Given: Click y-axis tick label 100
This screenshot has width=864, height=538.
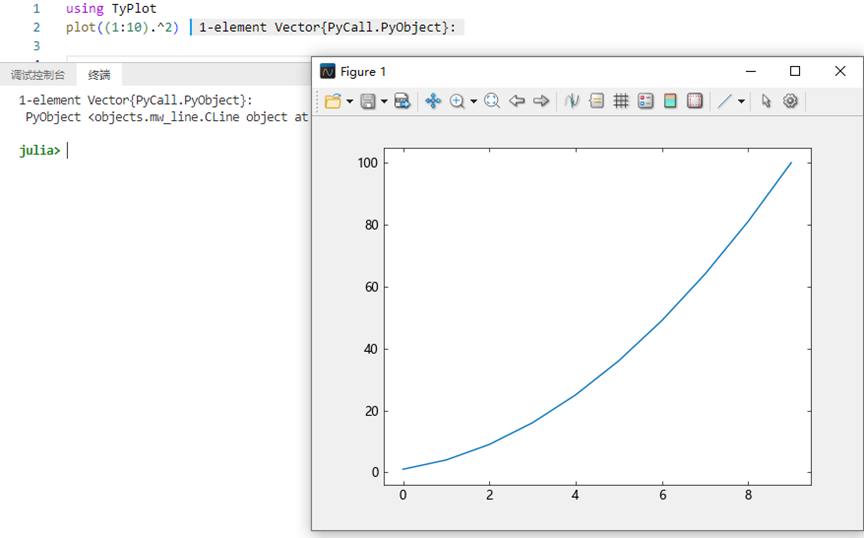Looking at the screenshot, I should (368, 163).
